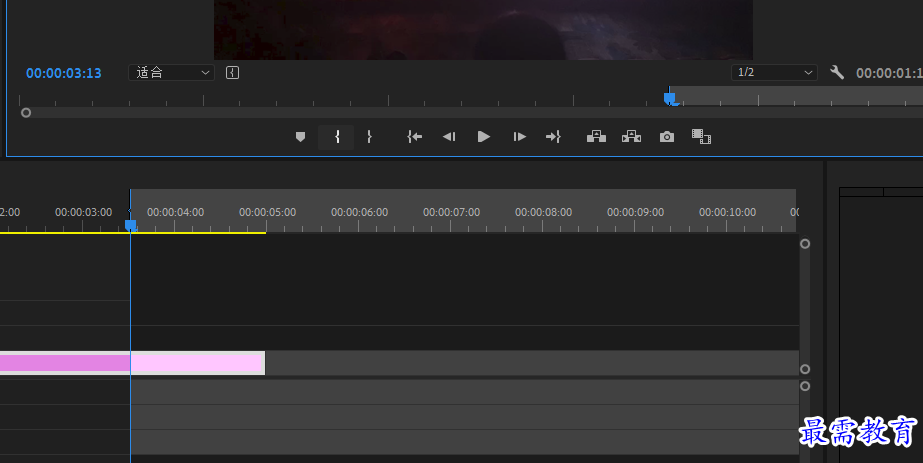Click the Program Monitor playhead marker
This screenshot has height=463, width=923.
[x=670, y=98]
